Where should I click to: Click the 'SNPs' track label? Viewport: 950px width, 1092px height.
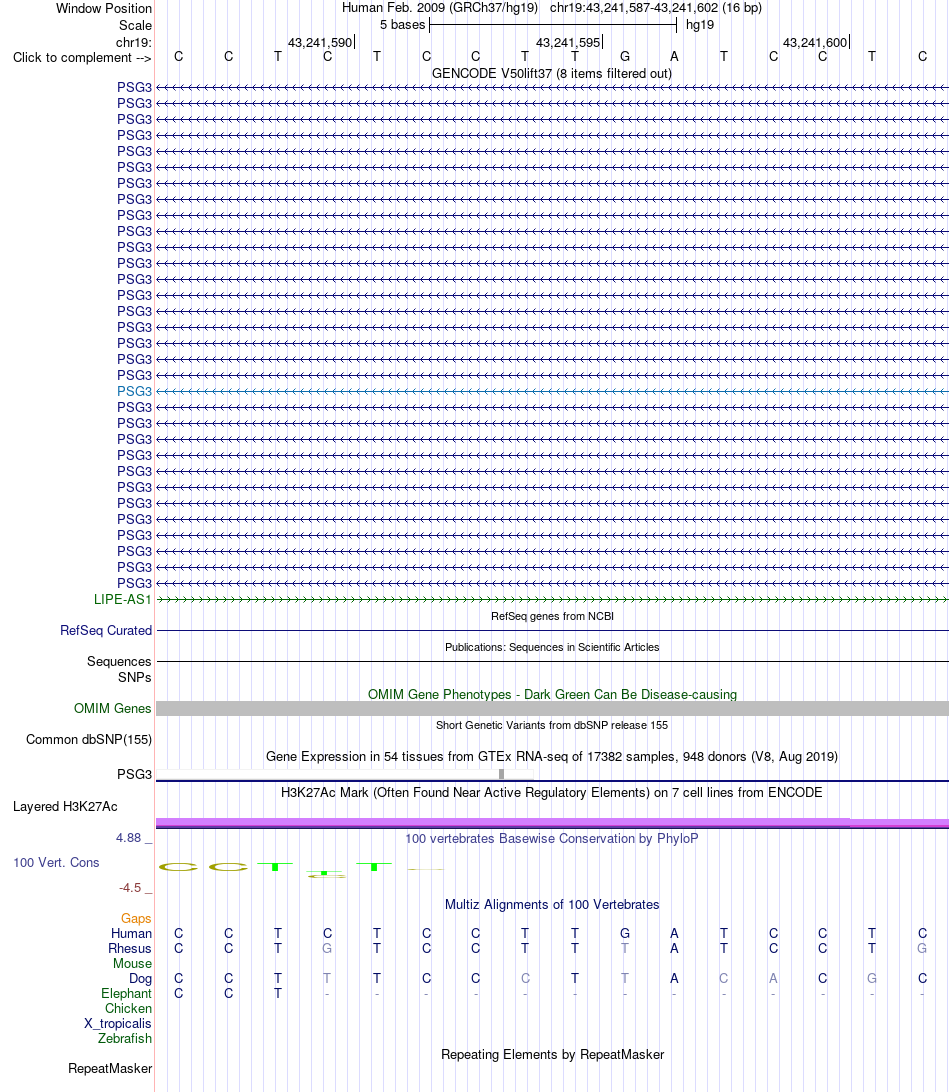pos(134,678)
